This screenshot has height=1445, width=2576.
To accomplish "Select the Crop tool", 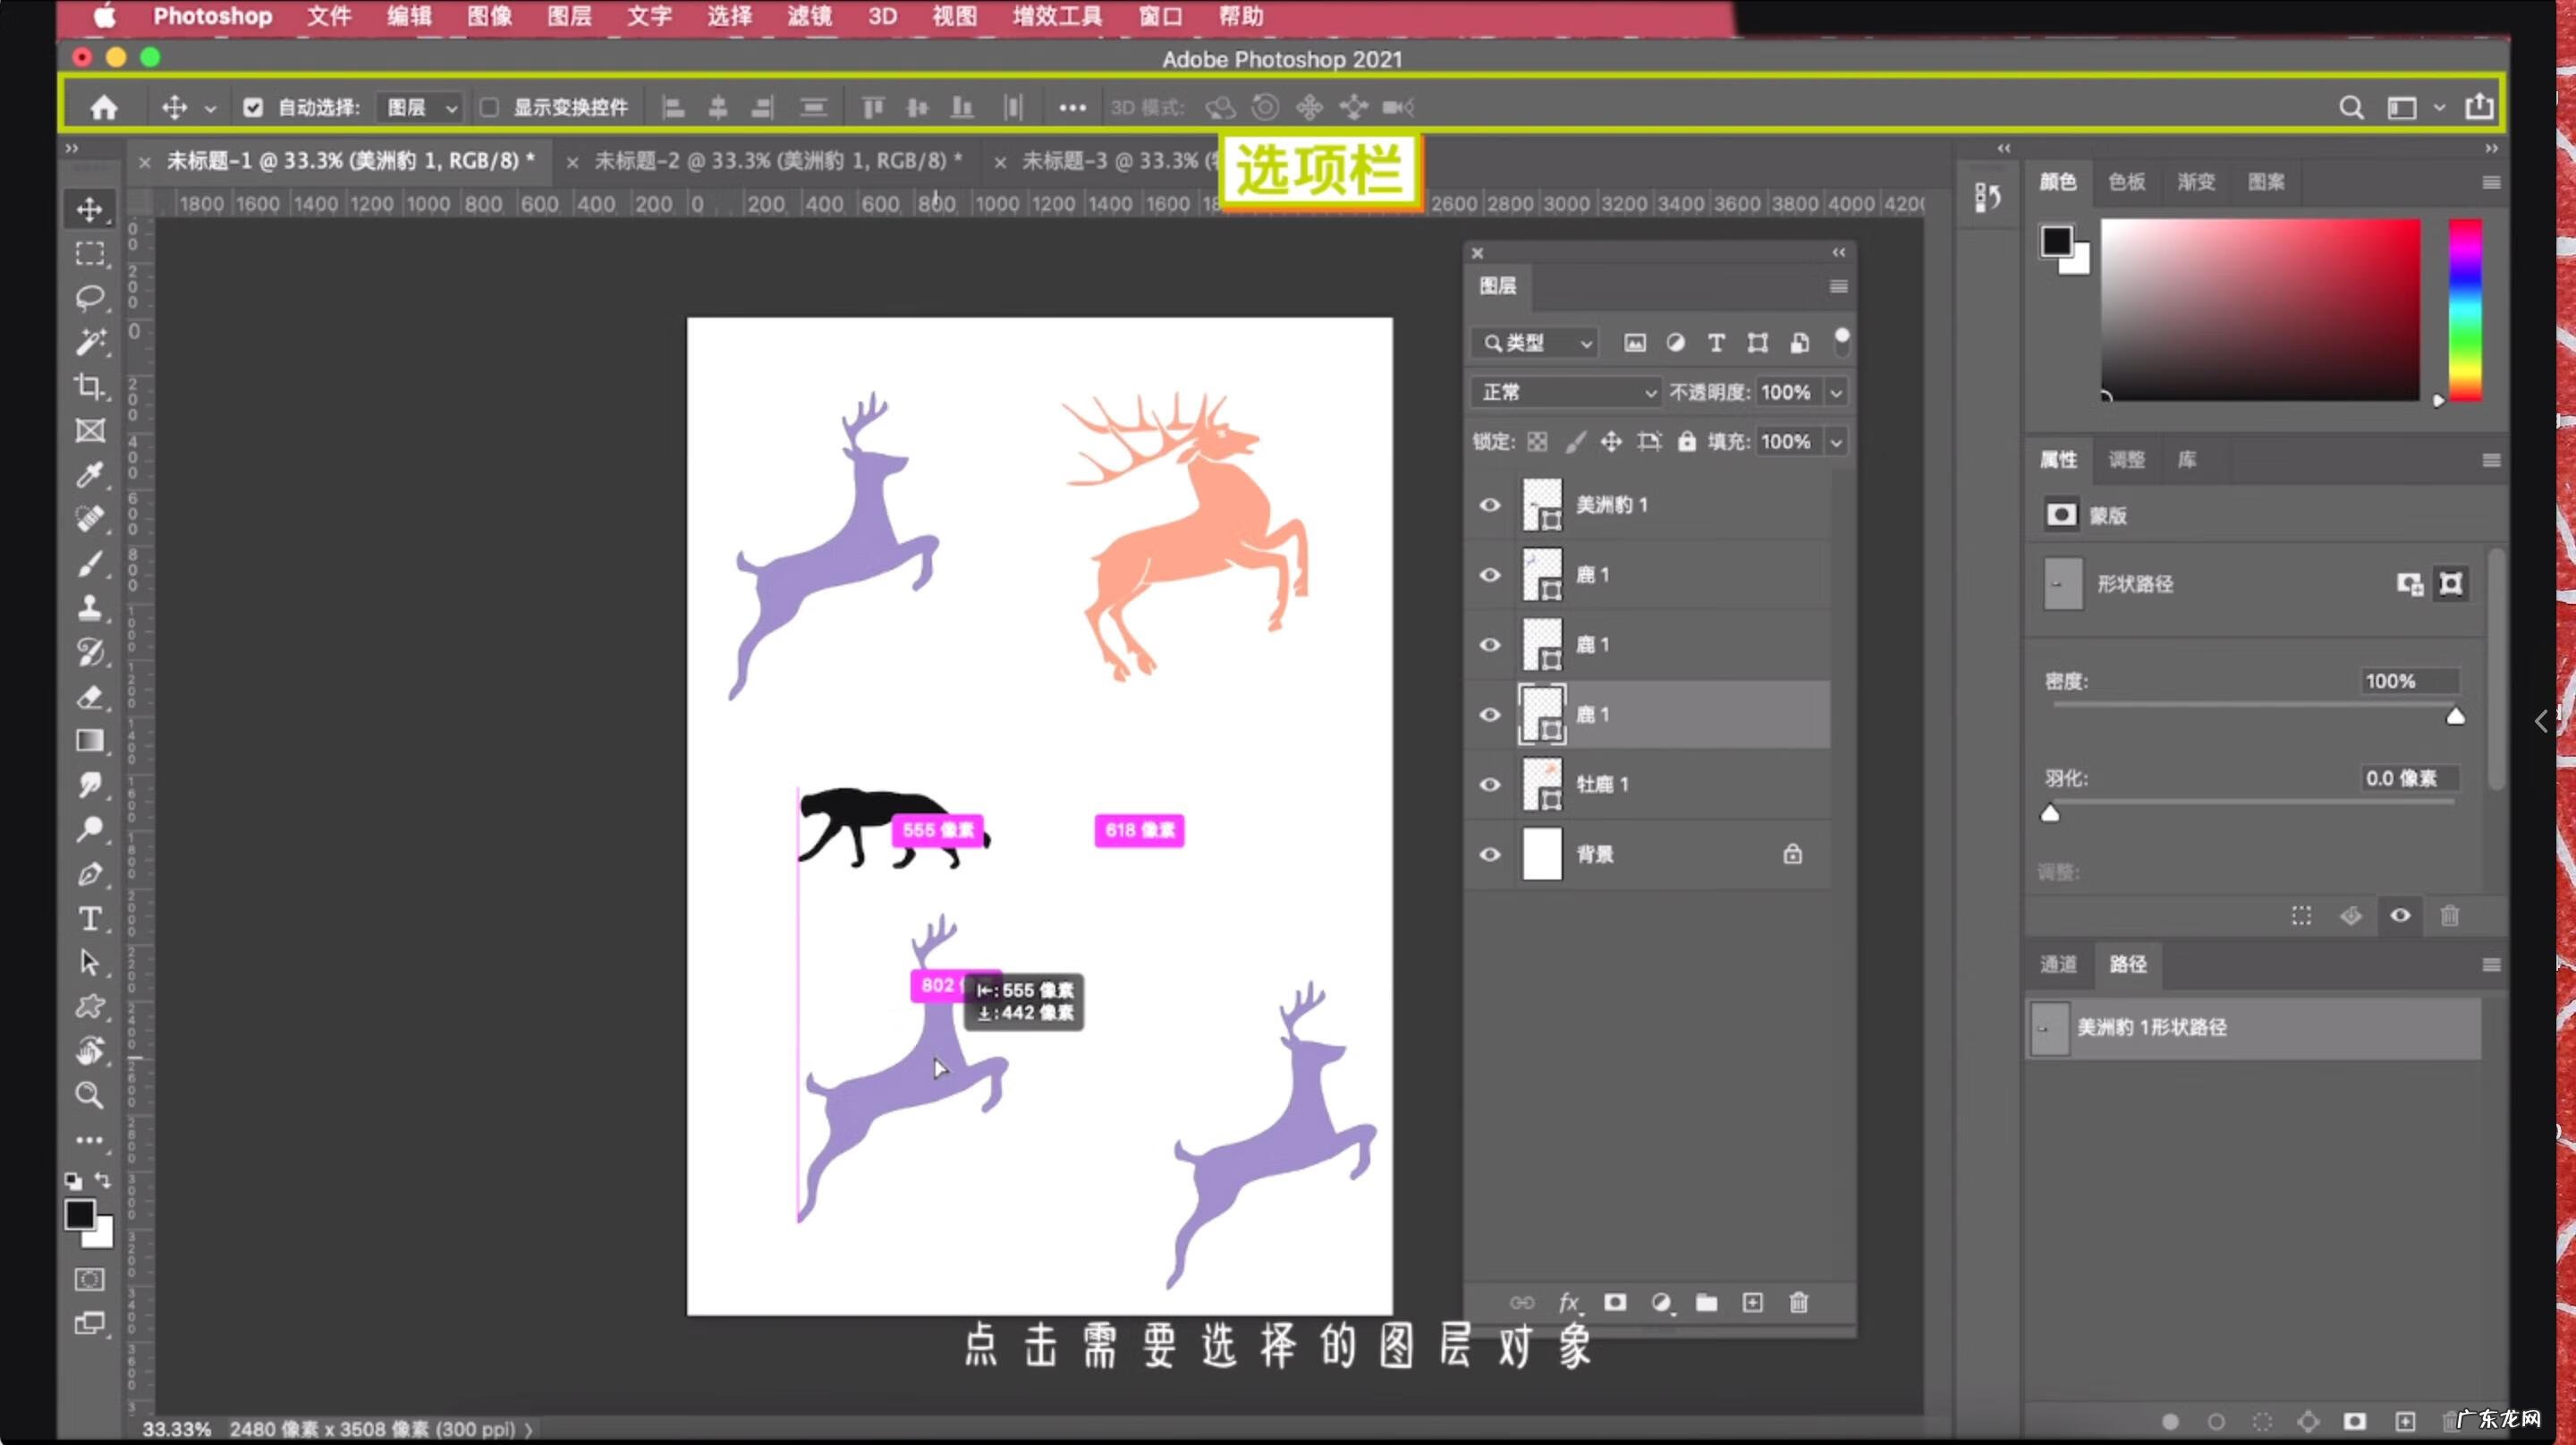I will click(90, 386).
